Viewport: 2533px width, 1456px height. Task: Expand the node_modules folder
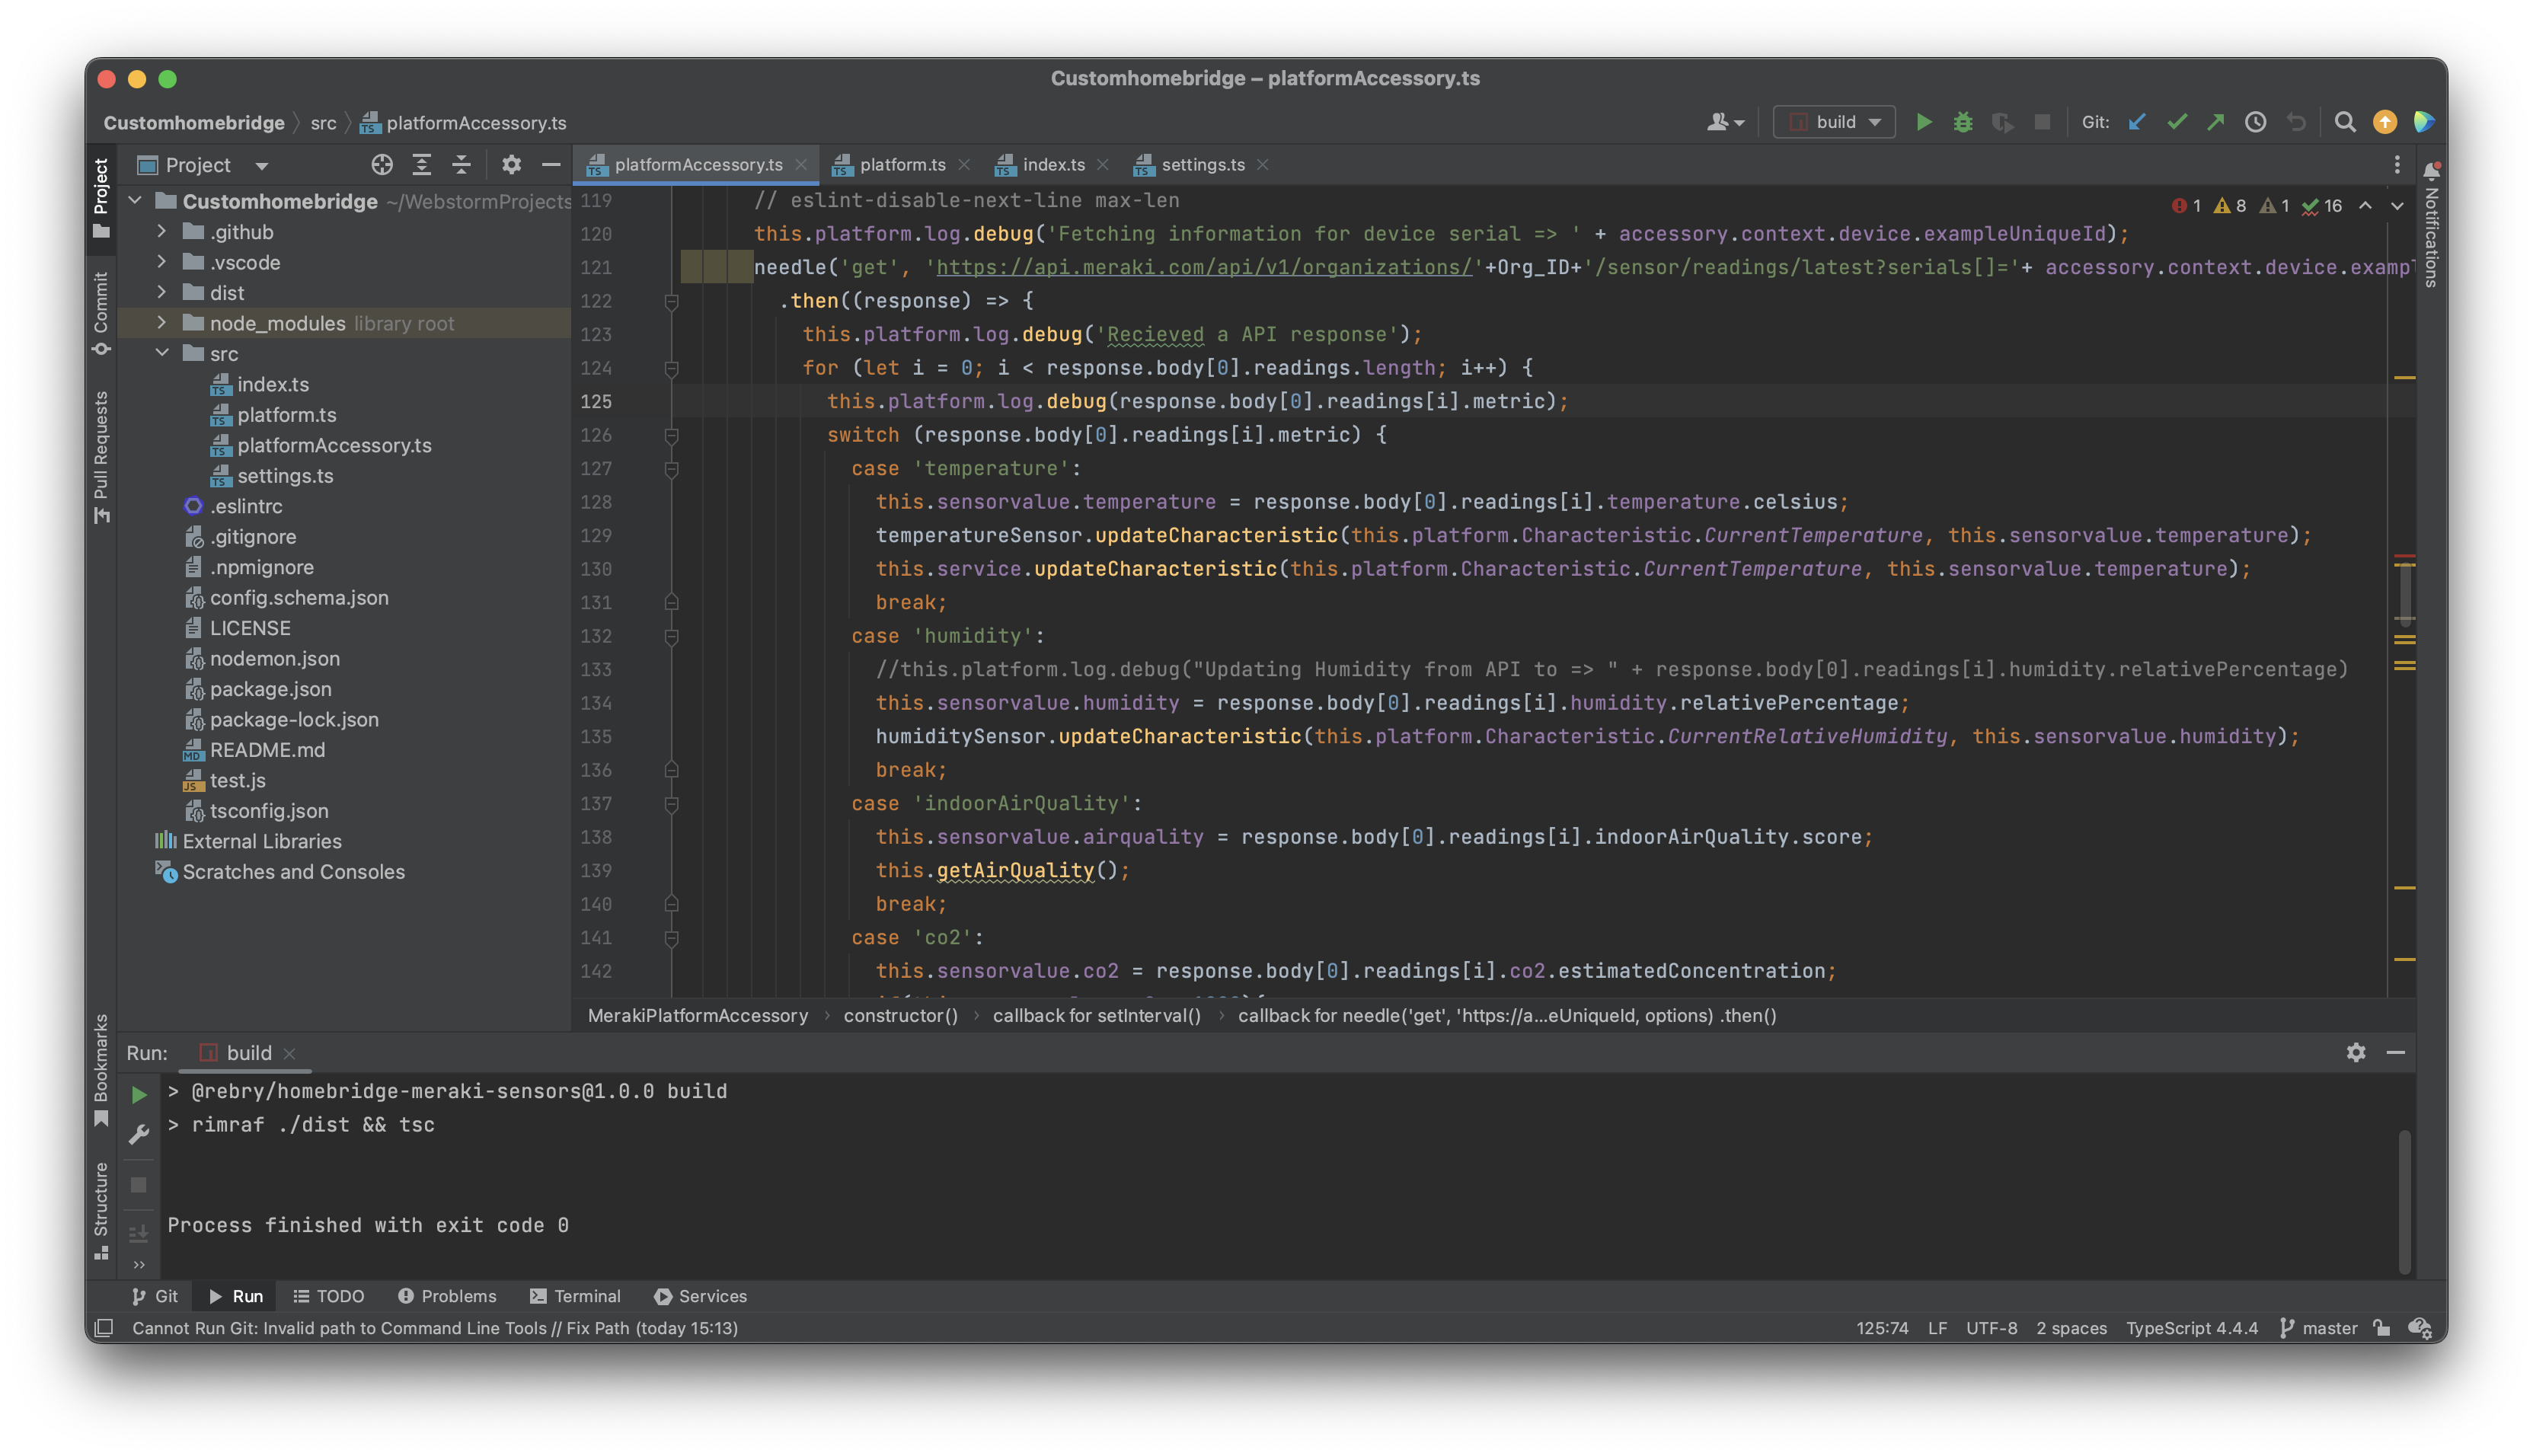click(162, 323)
